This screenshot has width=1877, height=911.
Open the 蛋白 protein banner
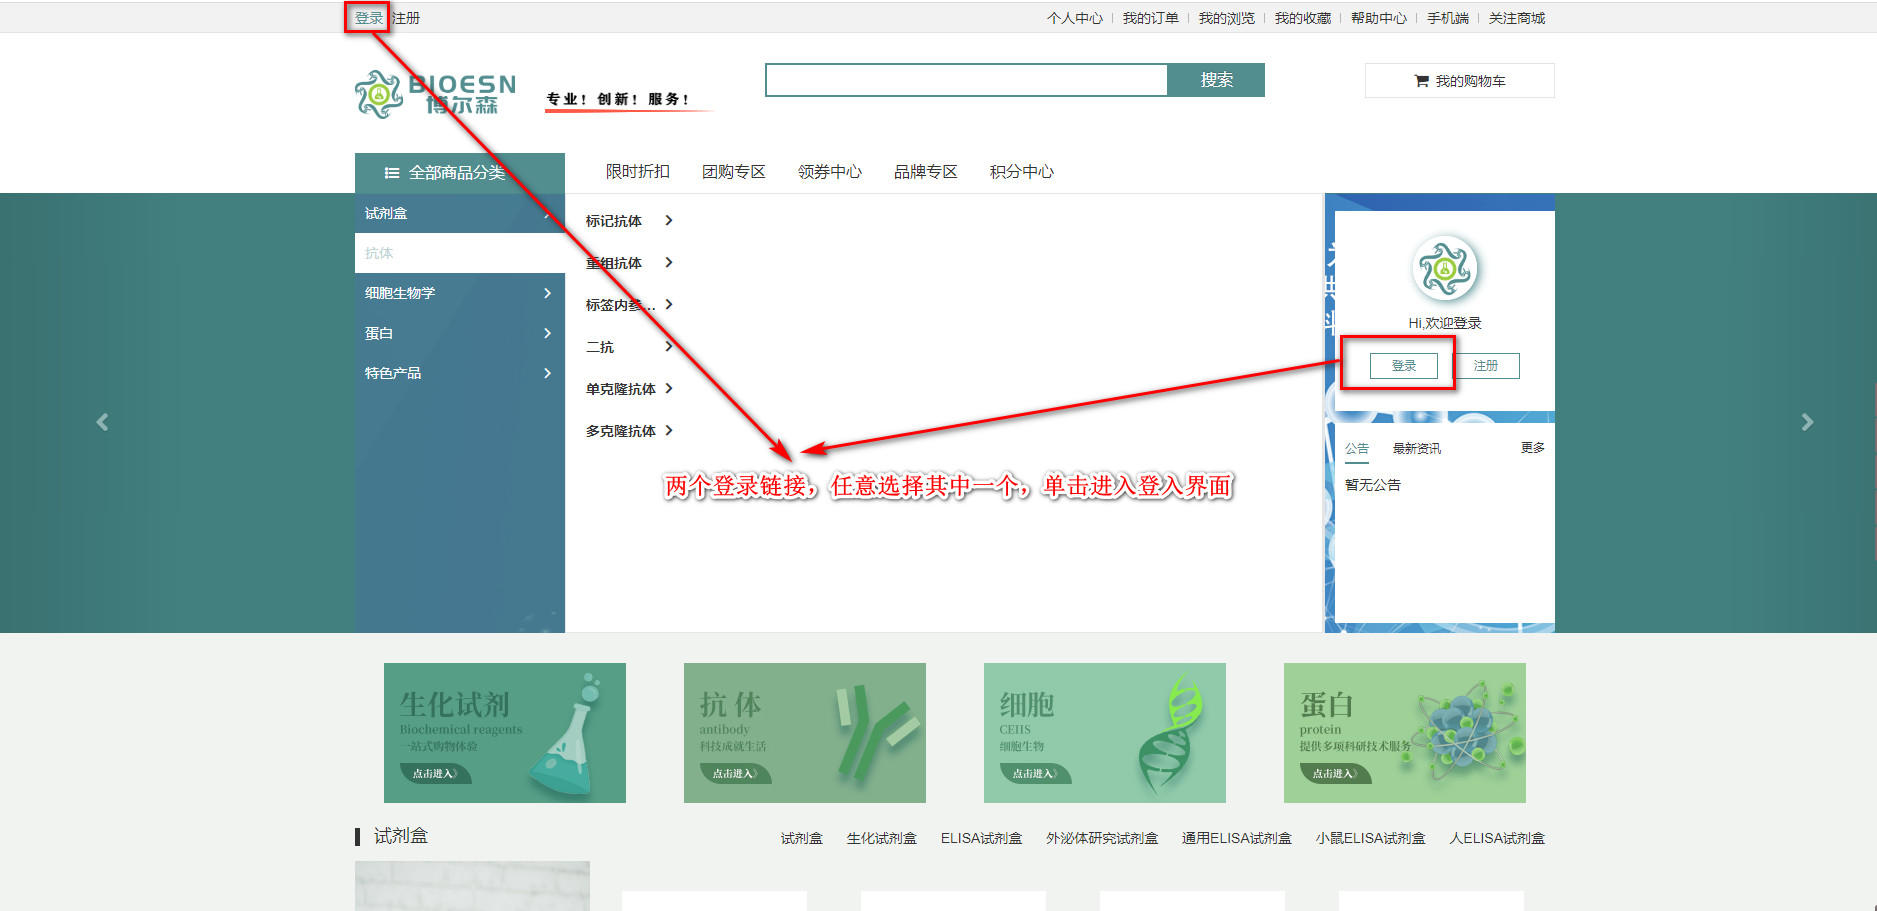click(1404, 732)
